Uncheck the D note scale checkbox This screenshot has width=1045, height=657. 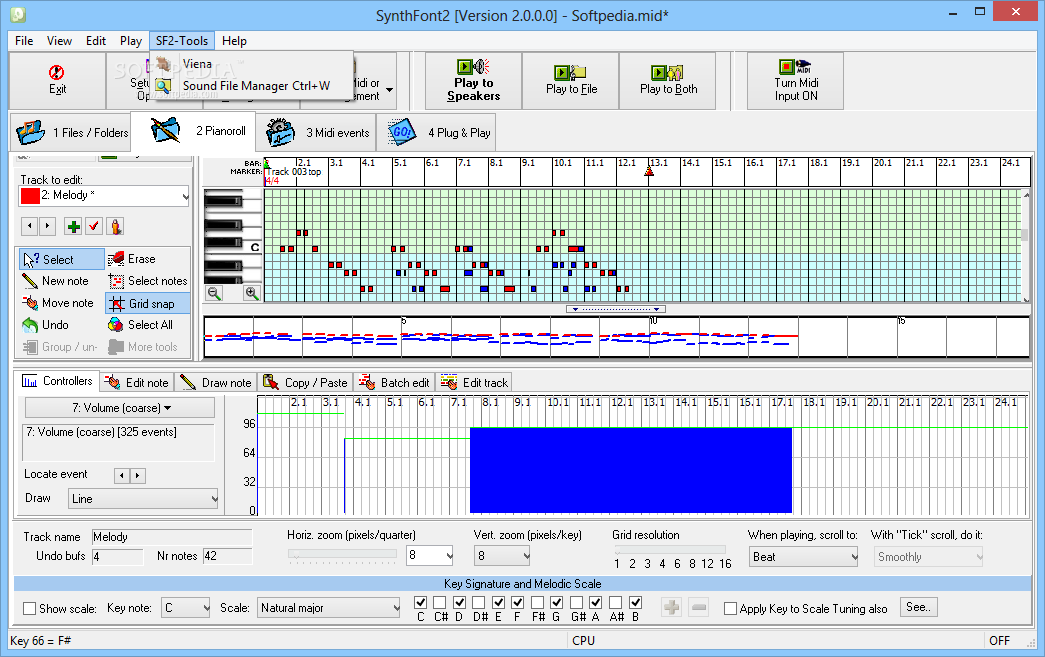click(459, 602)
